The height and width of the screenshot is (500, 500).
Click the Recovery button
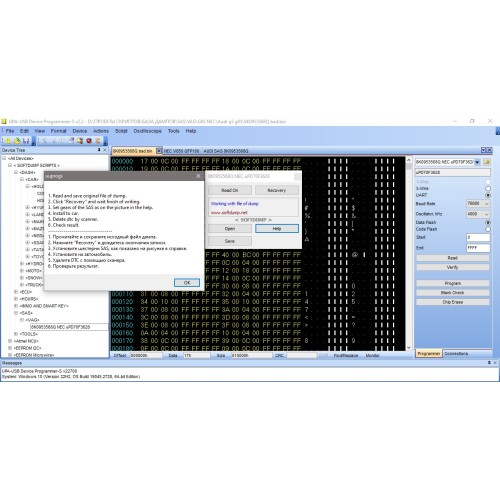pyautogui.click(x=277, y=190)
